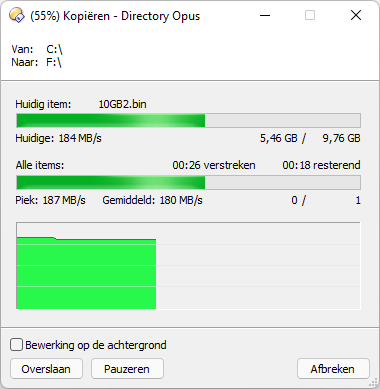380x389 pixels.
Task: Click the 'Piek: 187 MB/s' peak speed label
Action: coord(50,200)
